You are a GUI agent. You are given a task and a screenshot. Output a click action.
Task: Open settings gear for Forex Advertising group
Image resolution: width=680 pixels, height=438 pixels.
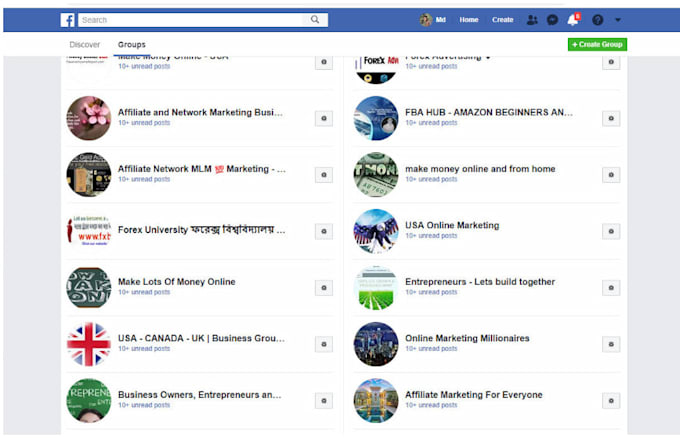(611, 62)
